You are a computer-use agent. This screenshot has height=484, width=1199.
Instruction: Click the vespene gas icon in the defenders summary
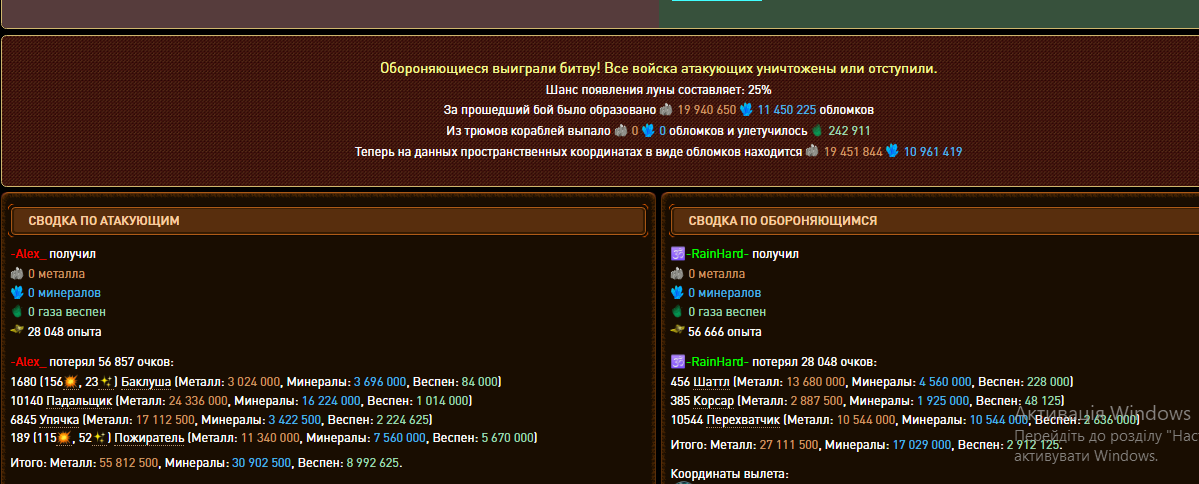tap(677, 312)
